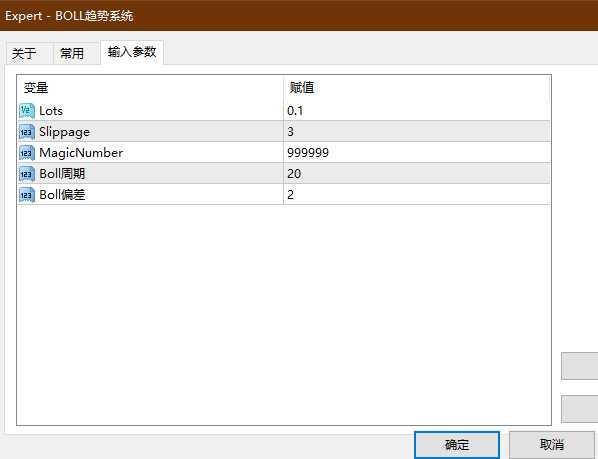Select the MagicNumber variable name
This screenshot has height=459, width=598.
pos(81,153)
